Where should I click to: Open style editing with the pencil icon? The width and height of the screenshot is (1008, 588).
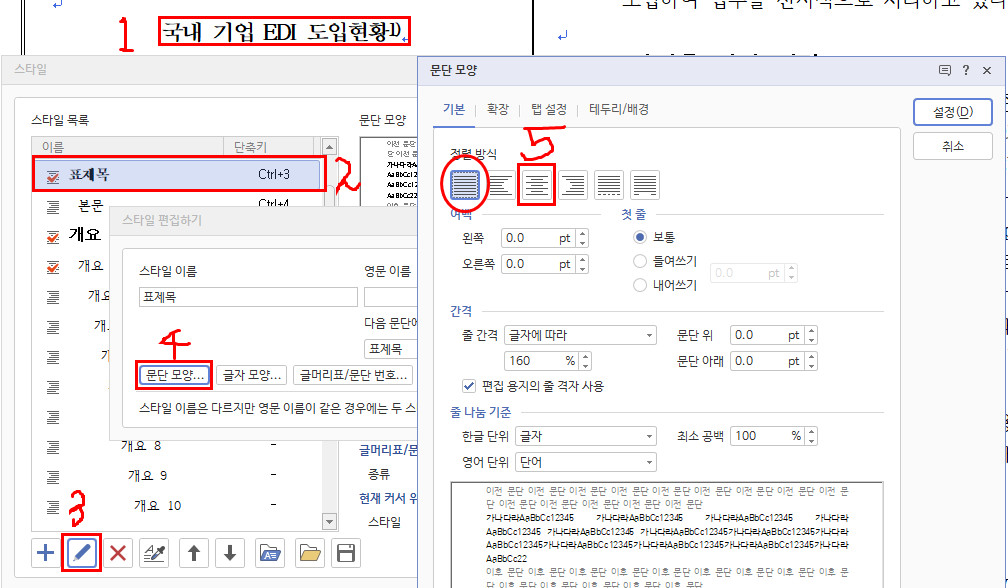pos(82,553)
